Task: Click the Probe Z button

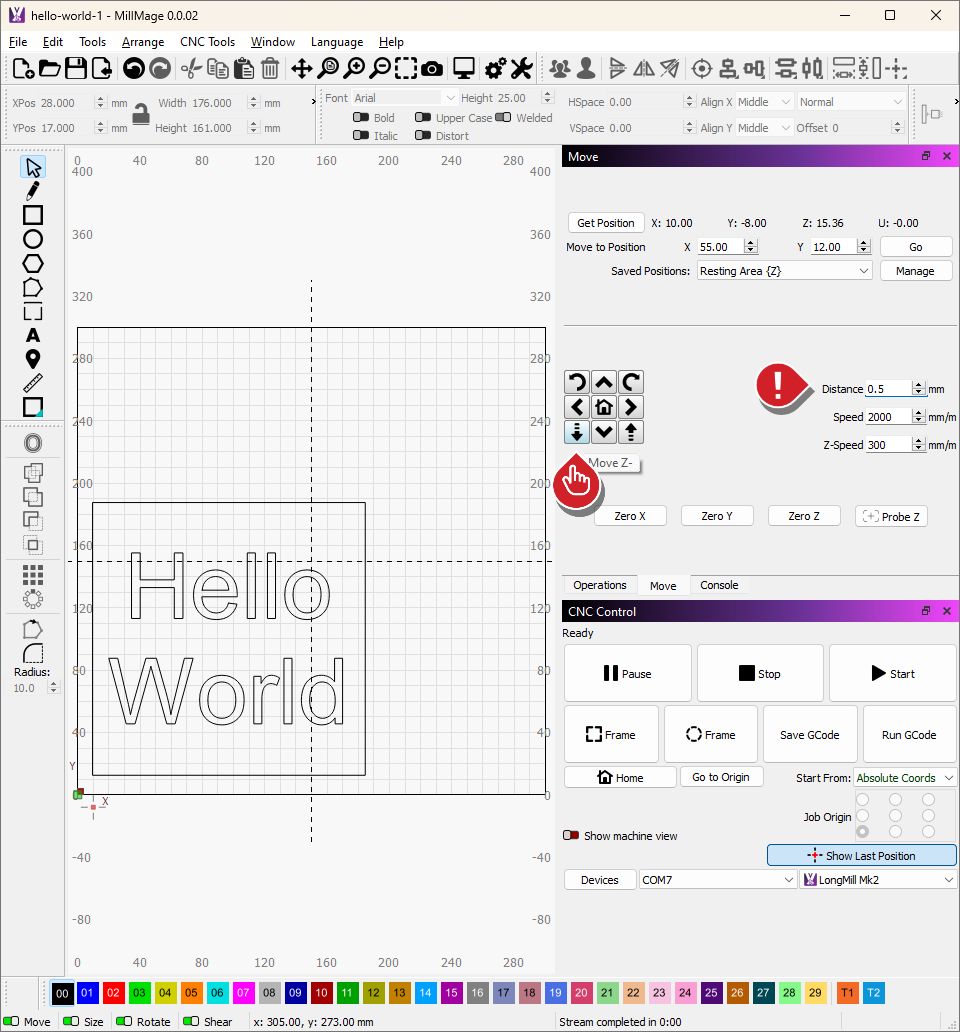Action: coord(891,516)
